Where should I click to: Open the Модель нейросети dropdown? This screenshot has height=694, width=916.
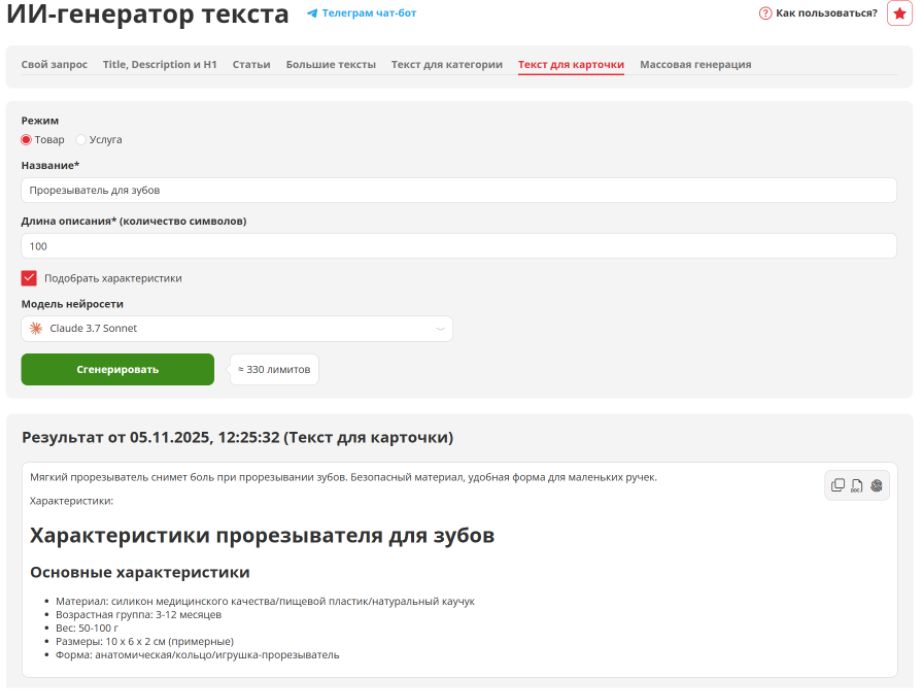pos(236,328)
